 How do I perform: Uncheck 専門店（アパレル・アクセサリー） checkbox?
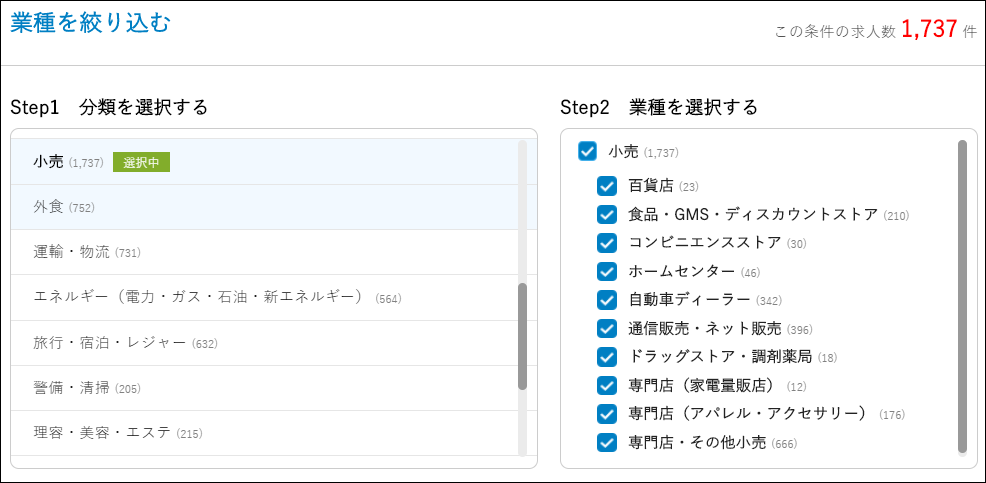[x=607, y=414]
